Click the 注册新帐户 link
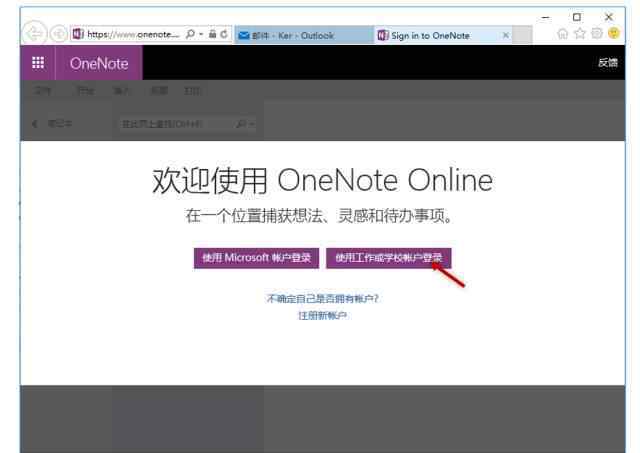This screenshot has height=453, width=640. (322, 315)
